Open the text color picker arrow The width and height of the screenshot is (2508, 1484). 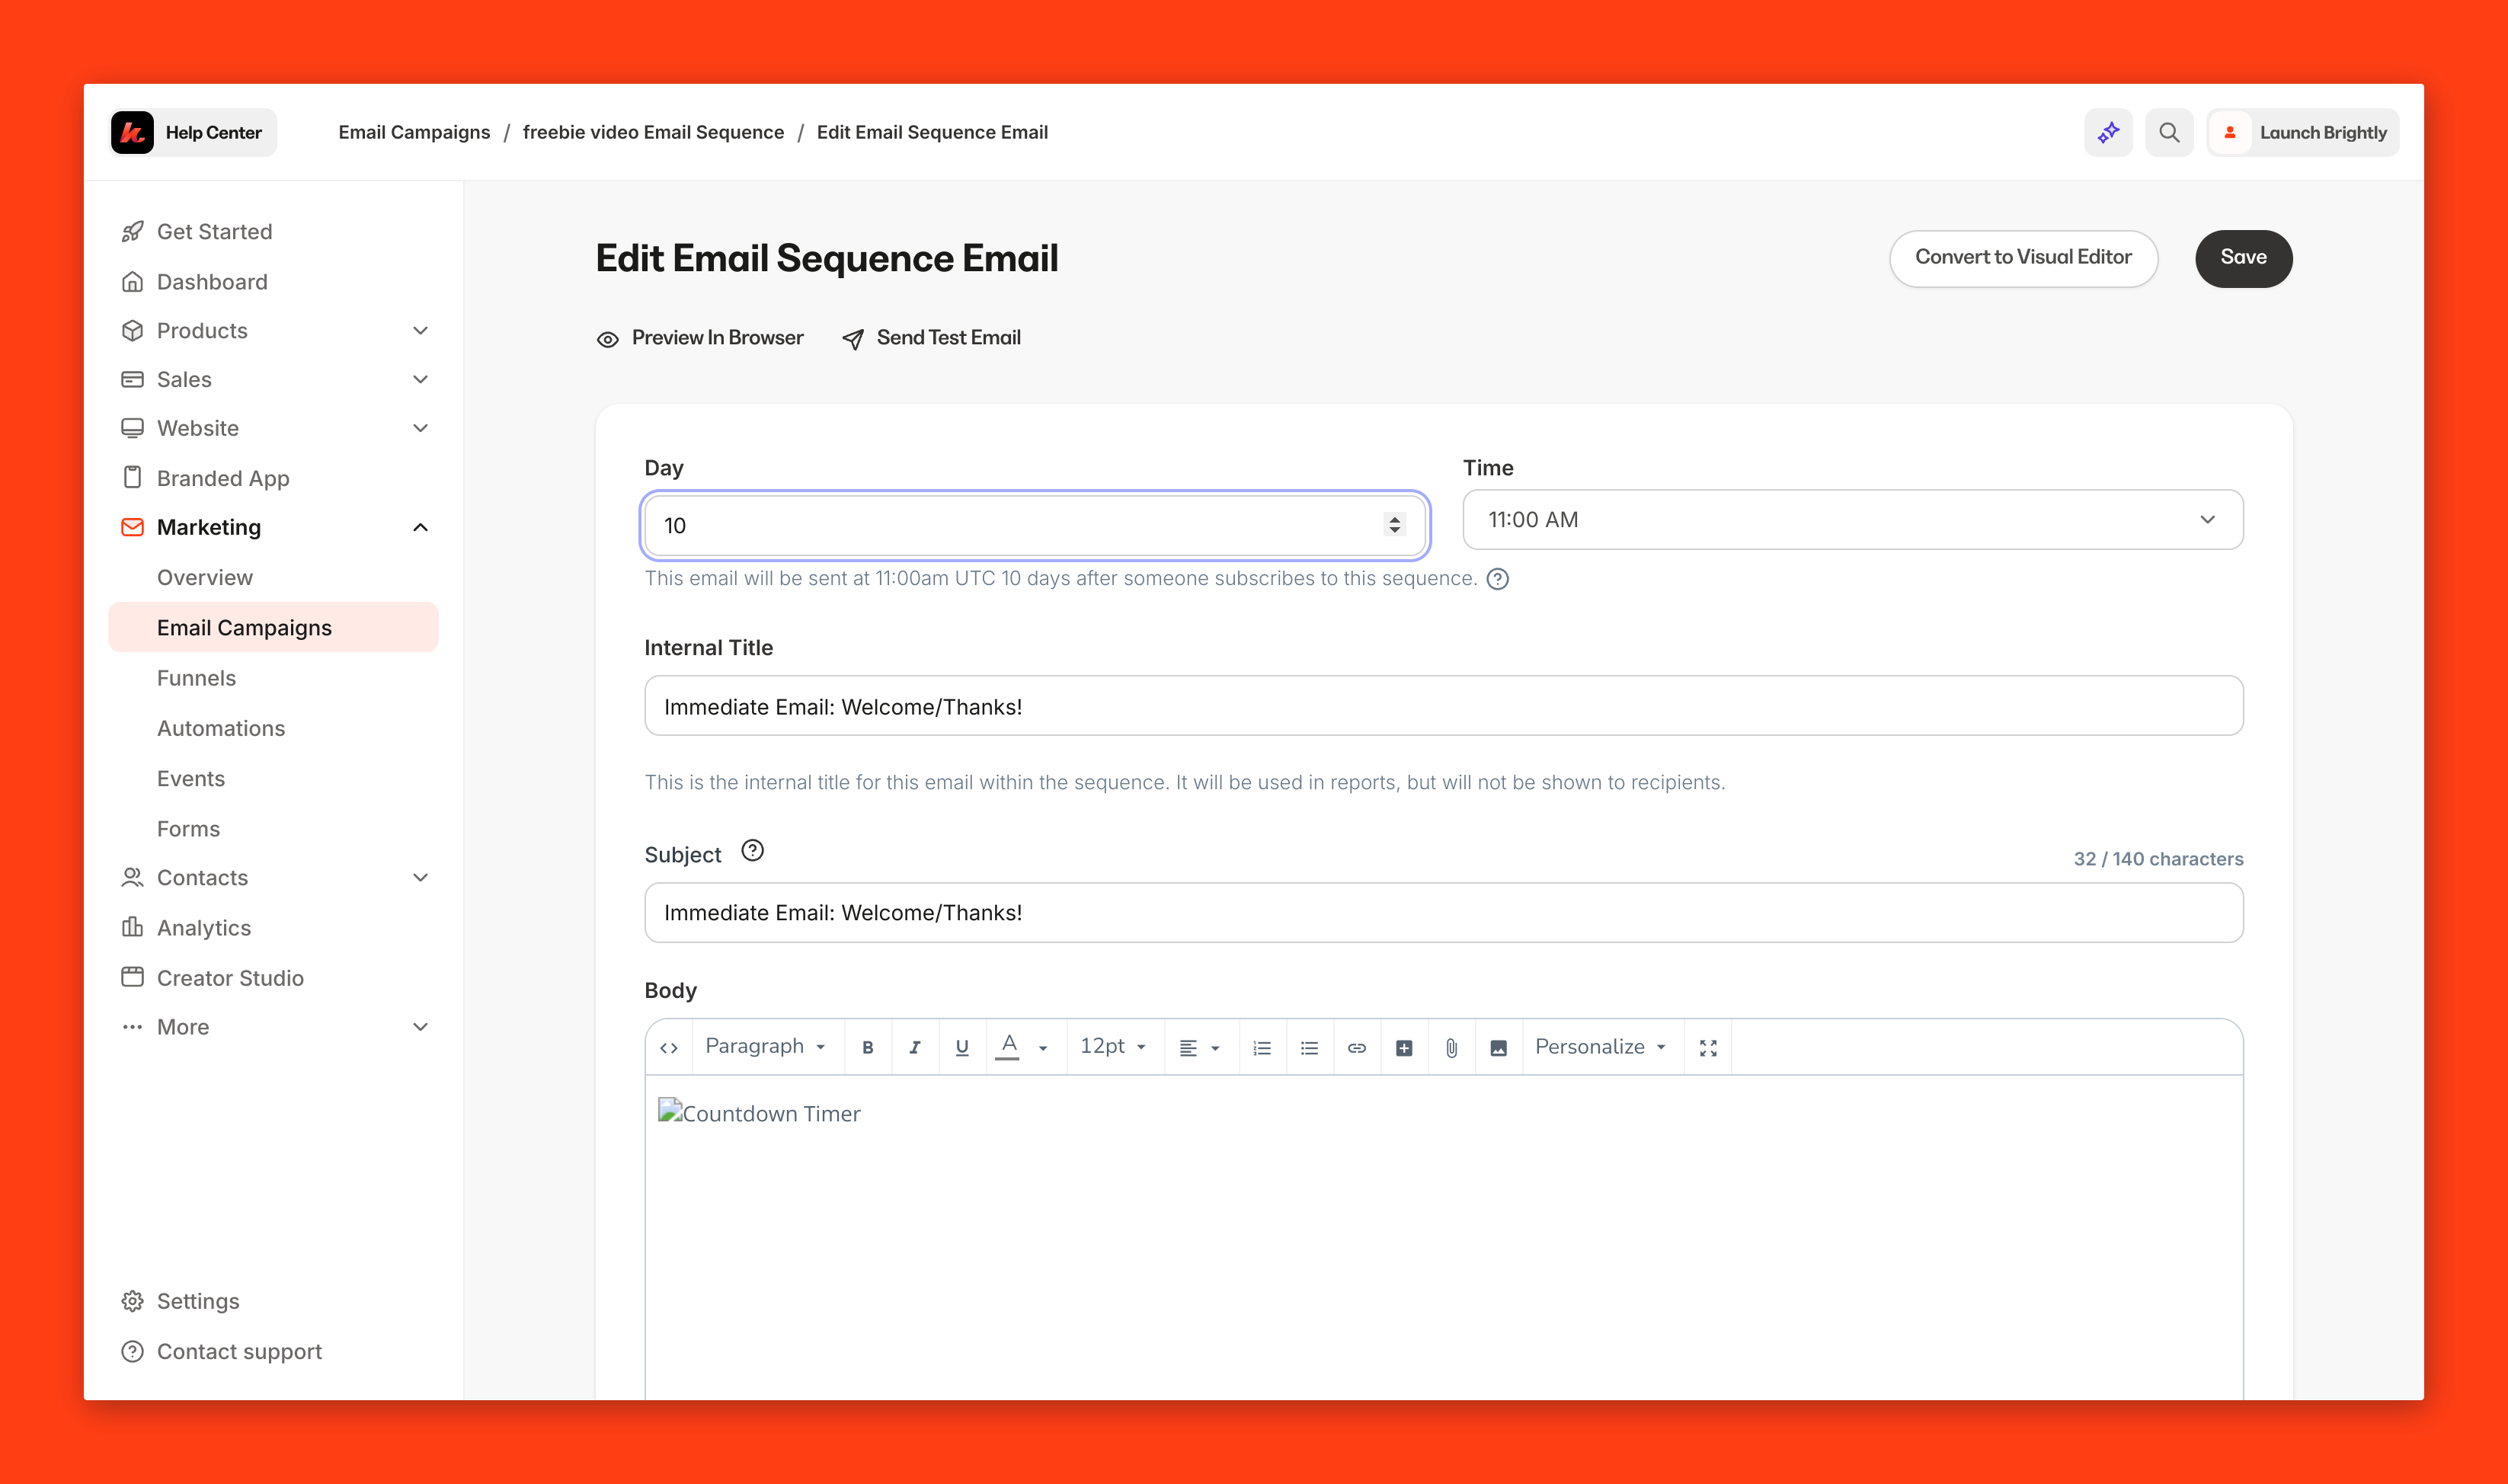coord(1043,1047)
